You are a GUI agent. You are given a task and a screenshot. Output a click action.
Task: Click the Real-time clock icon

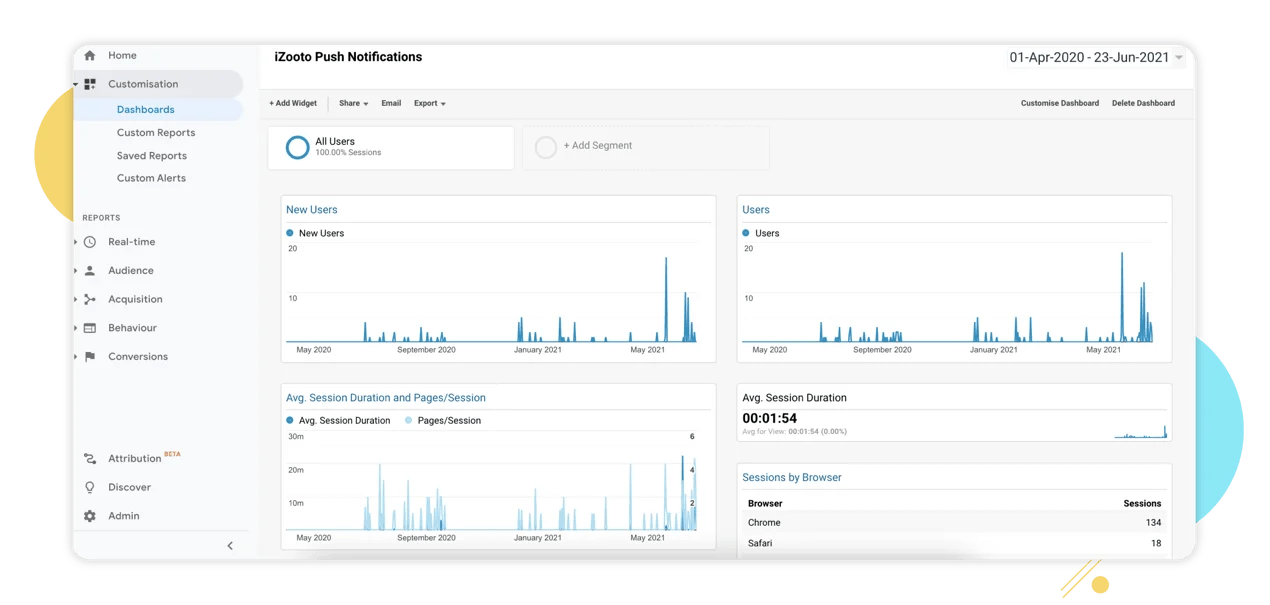tap(90, 242)
